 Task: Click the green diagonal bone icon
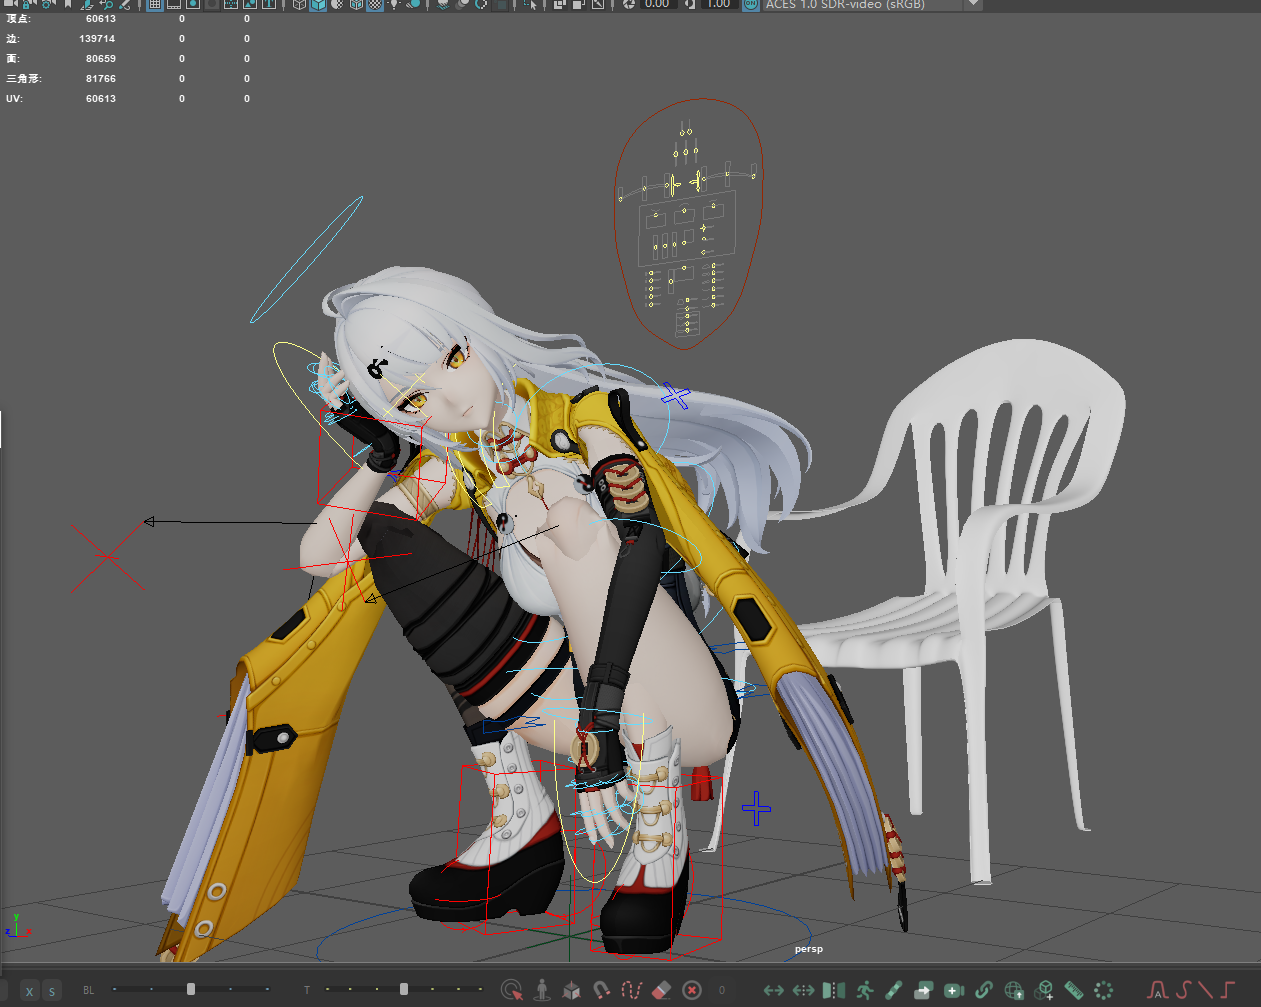[x=894, y=990]
